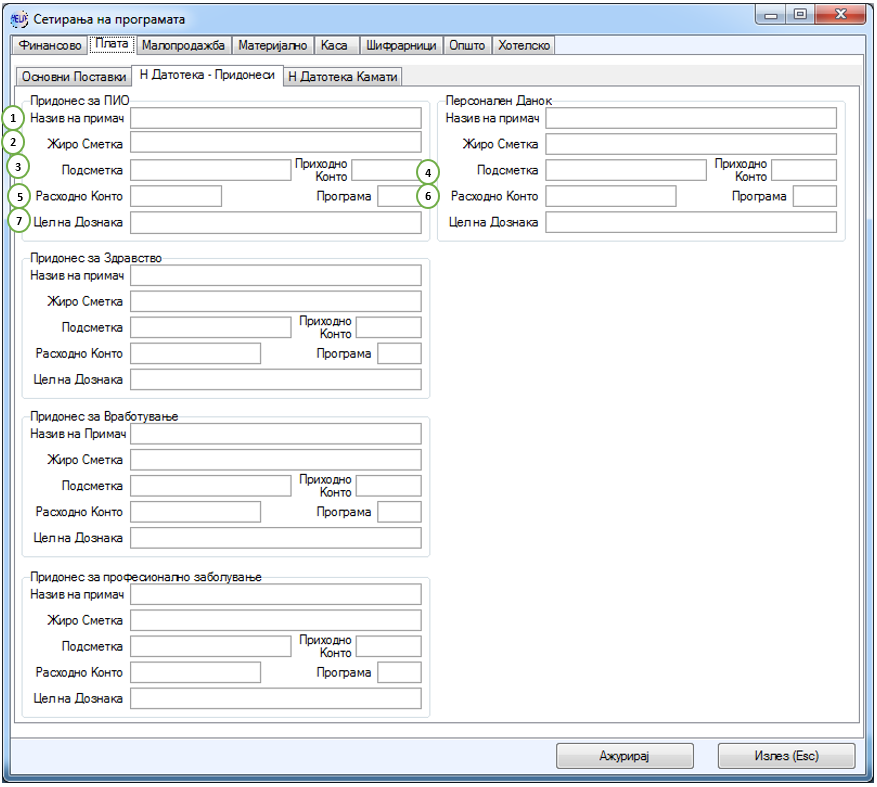The height and width of the screenshot is (787, 877).
Task: Click Подсметка field for Здравство
Action: [211, 327]
